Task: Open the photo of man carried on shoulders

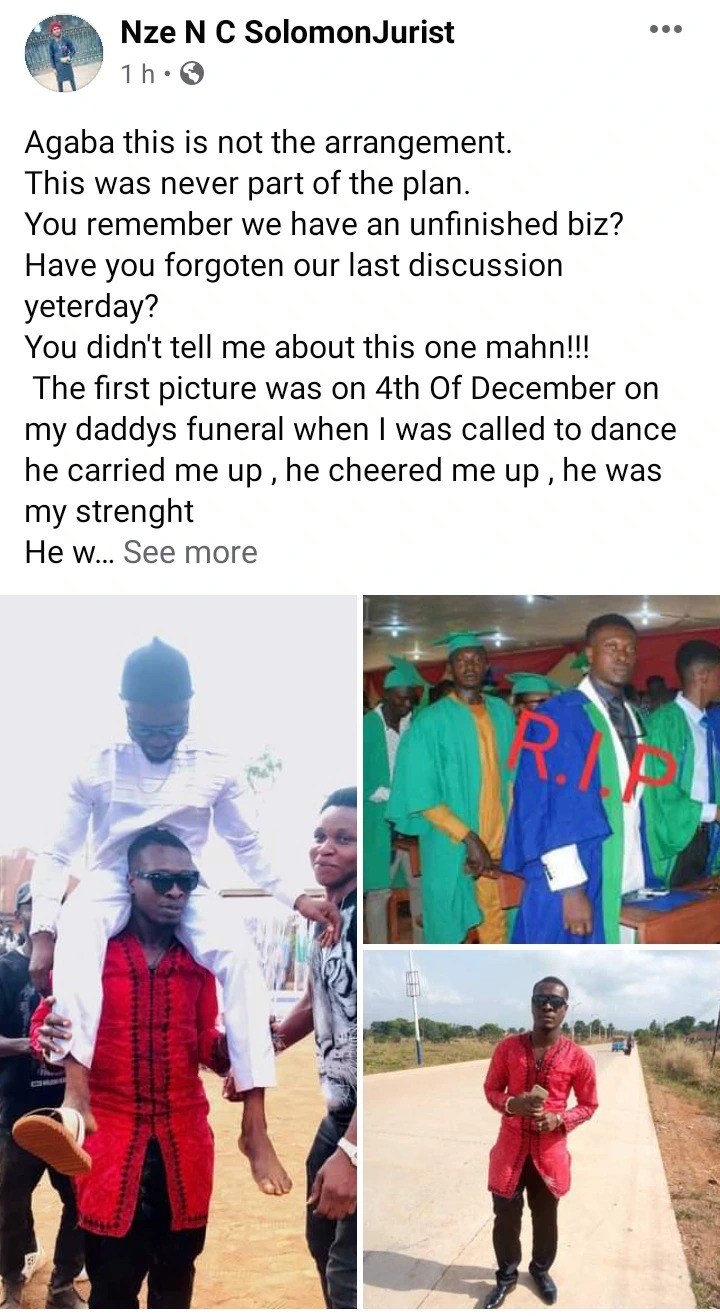Action: point(178,952)
